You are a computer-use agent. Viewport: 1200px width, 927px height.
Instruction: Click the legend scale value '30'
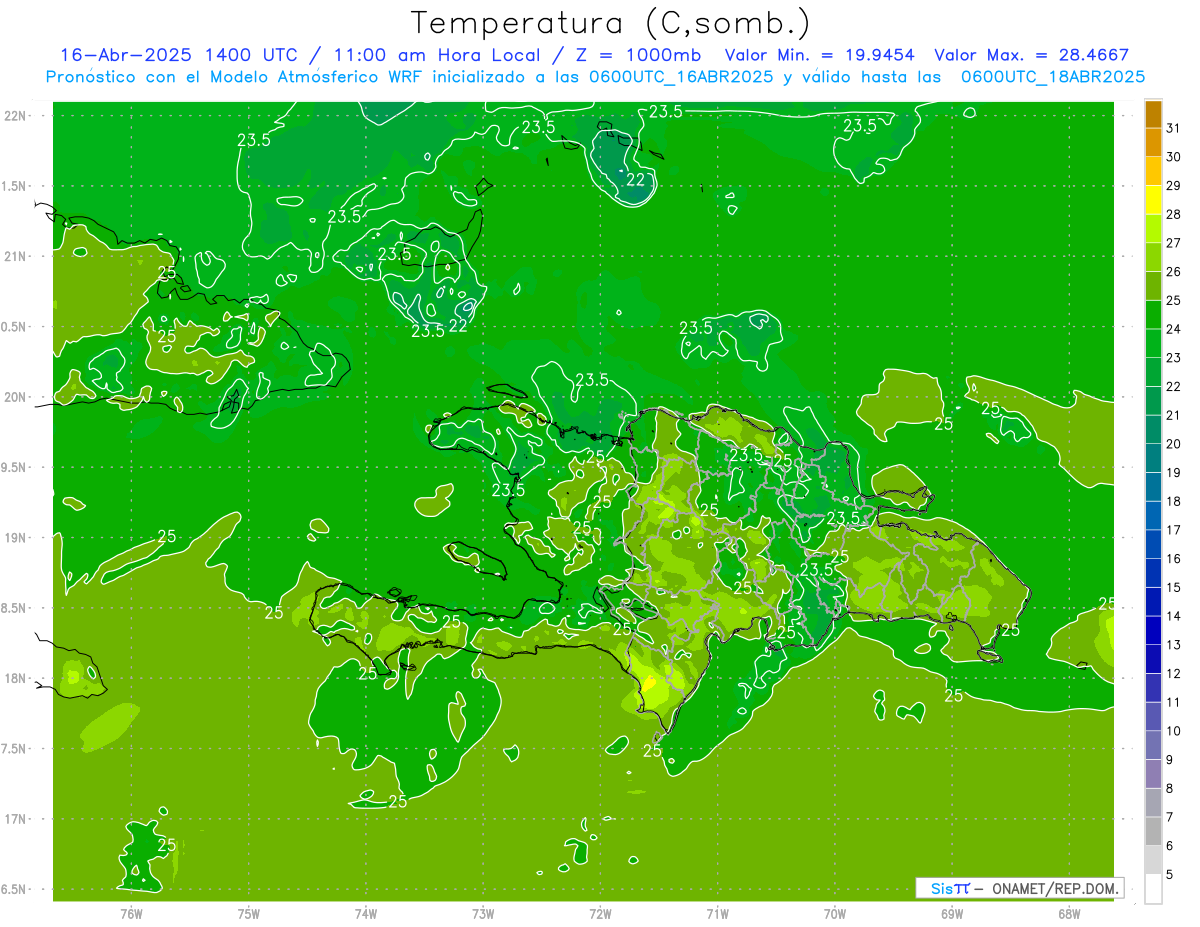[x=1174, y=156]
